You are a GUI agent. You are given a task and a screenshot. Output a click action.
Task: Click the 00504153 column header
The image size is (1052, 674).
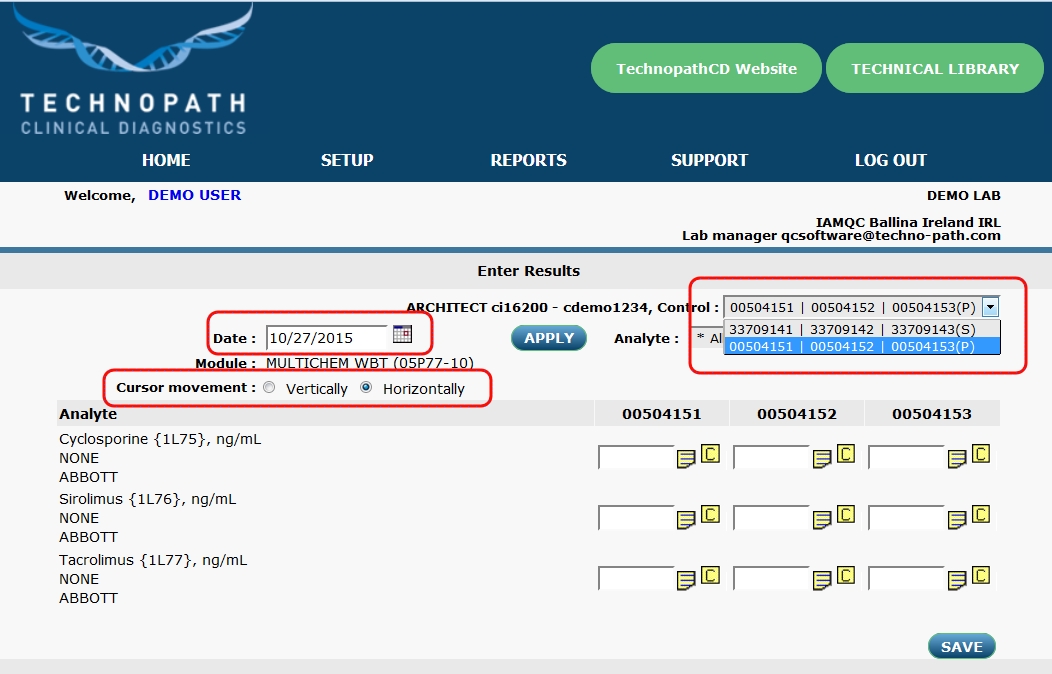click(932, 414)
